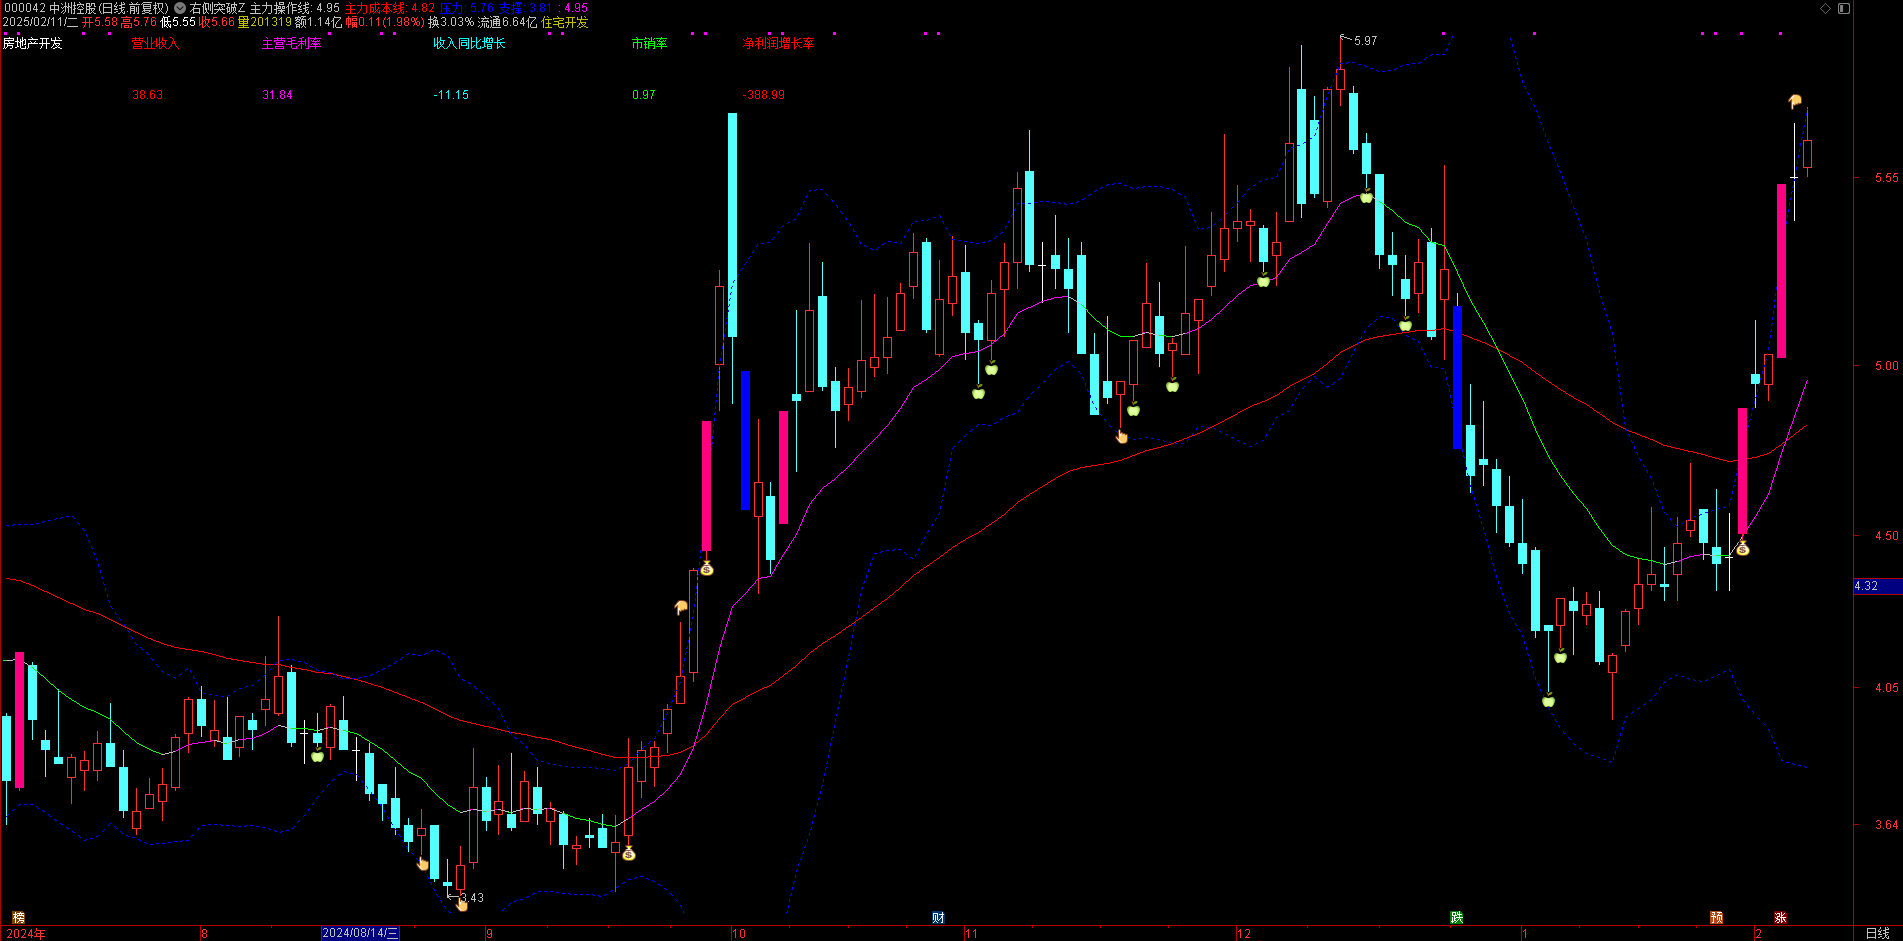The image size is (1903, 941).
Task: Click month 9 on the time axis
Action: coord(489,934)
